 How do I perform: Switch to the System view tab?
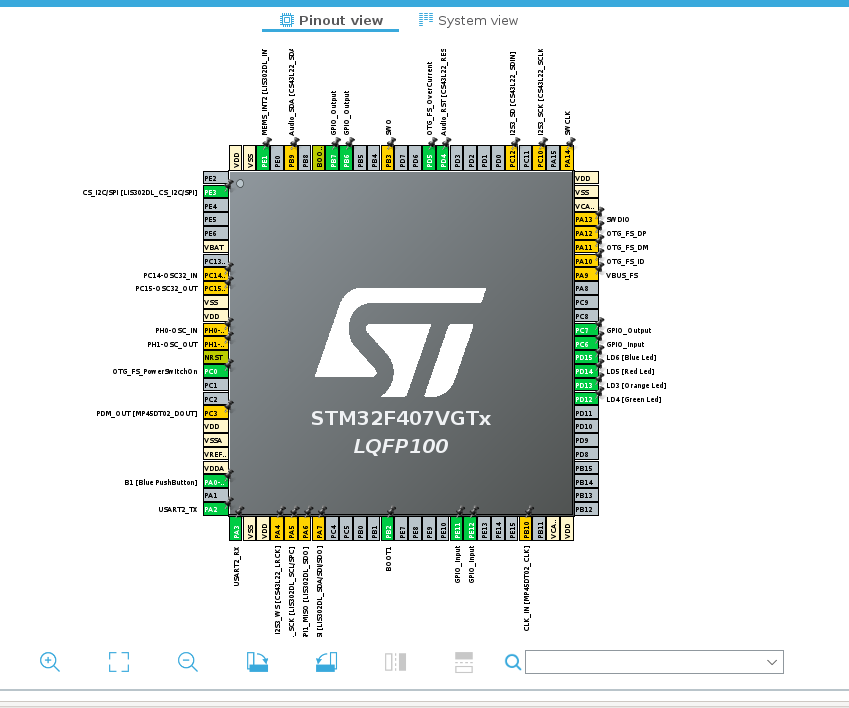point(468,19)
